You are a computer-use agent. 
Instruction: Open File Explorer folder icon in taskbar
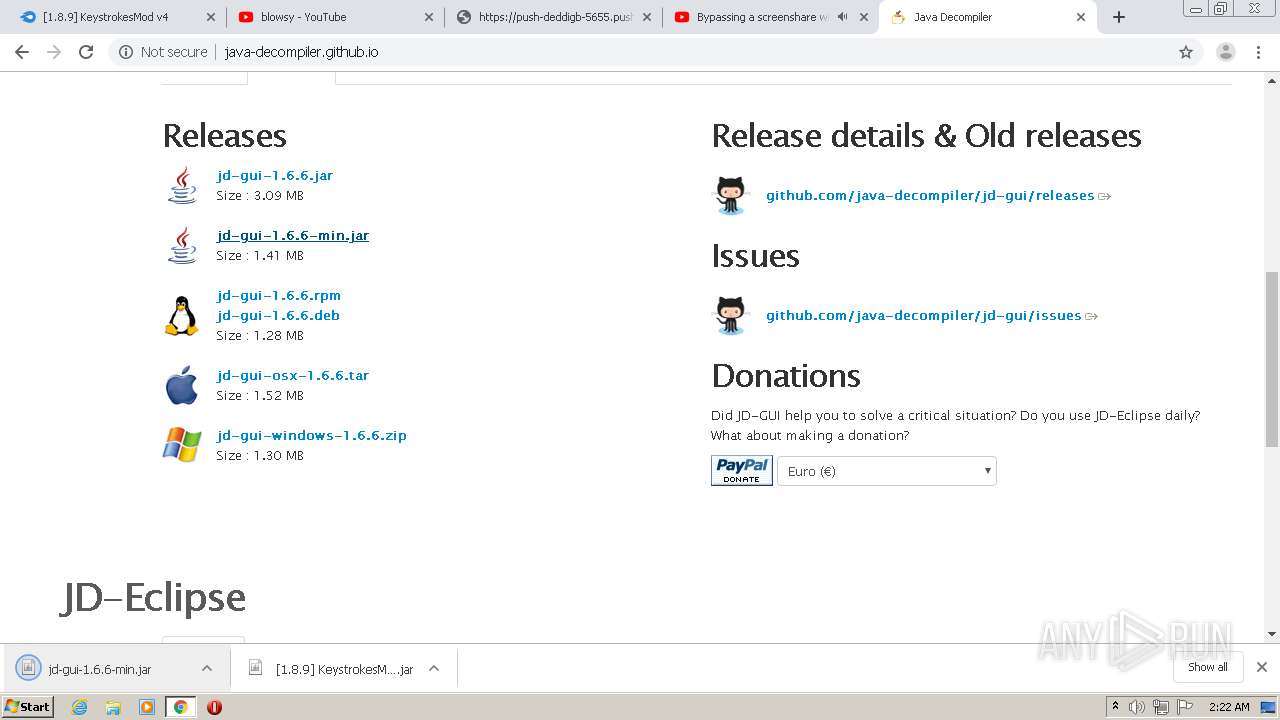pyautogui.click(x=113, y=707)
